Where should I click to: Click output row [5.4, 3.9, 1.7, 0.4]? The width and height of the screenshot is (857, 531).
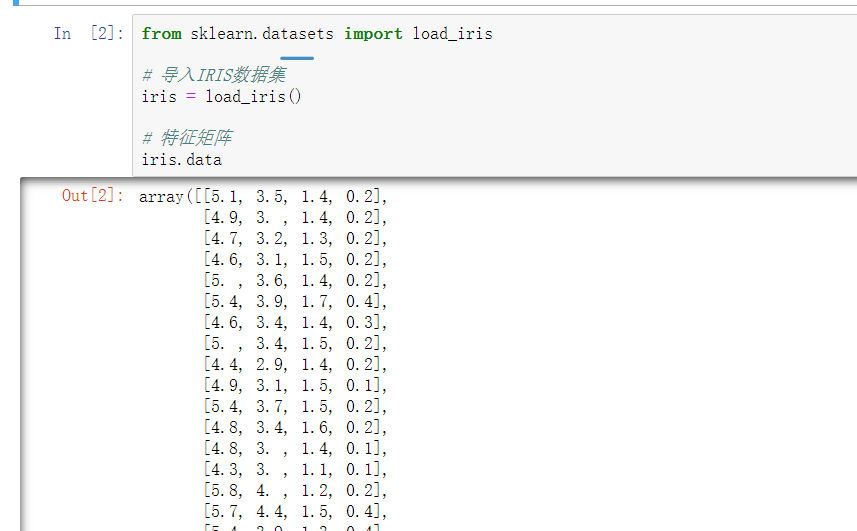point(295,302)
